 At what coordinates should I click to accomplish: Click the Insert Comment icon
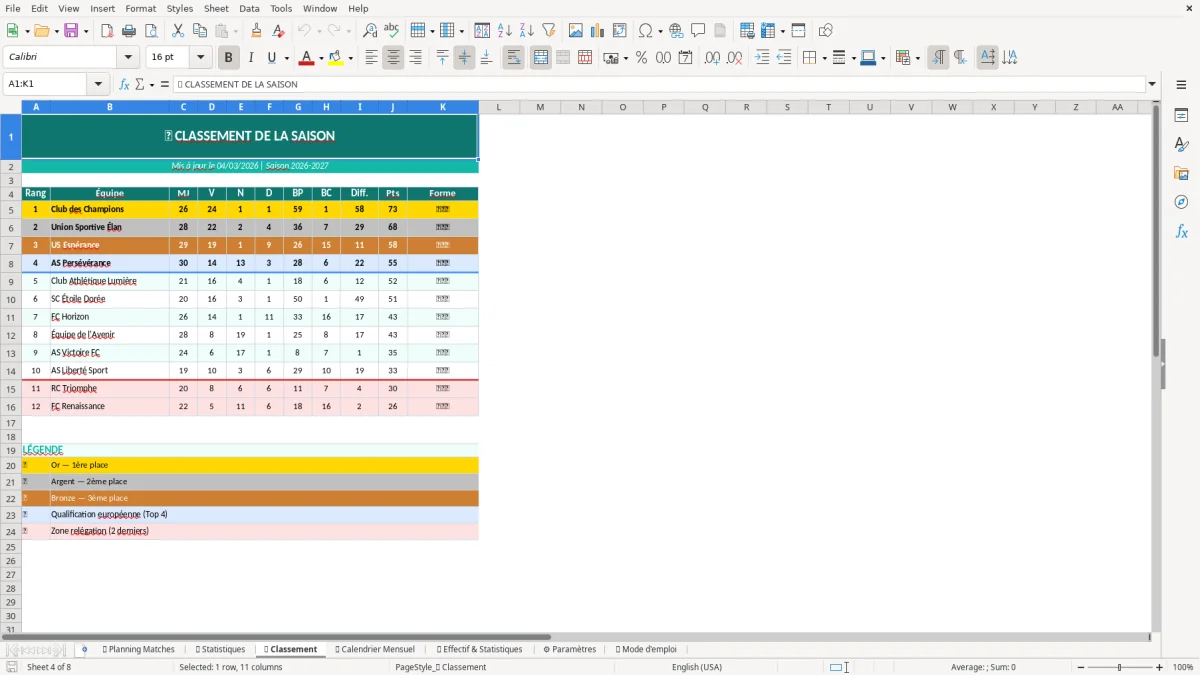tap(698, 31)
